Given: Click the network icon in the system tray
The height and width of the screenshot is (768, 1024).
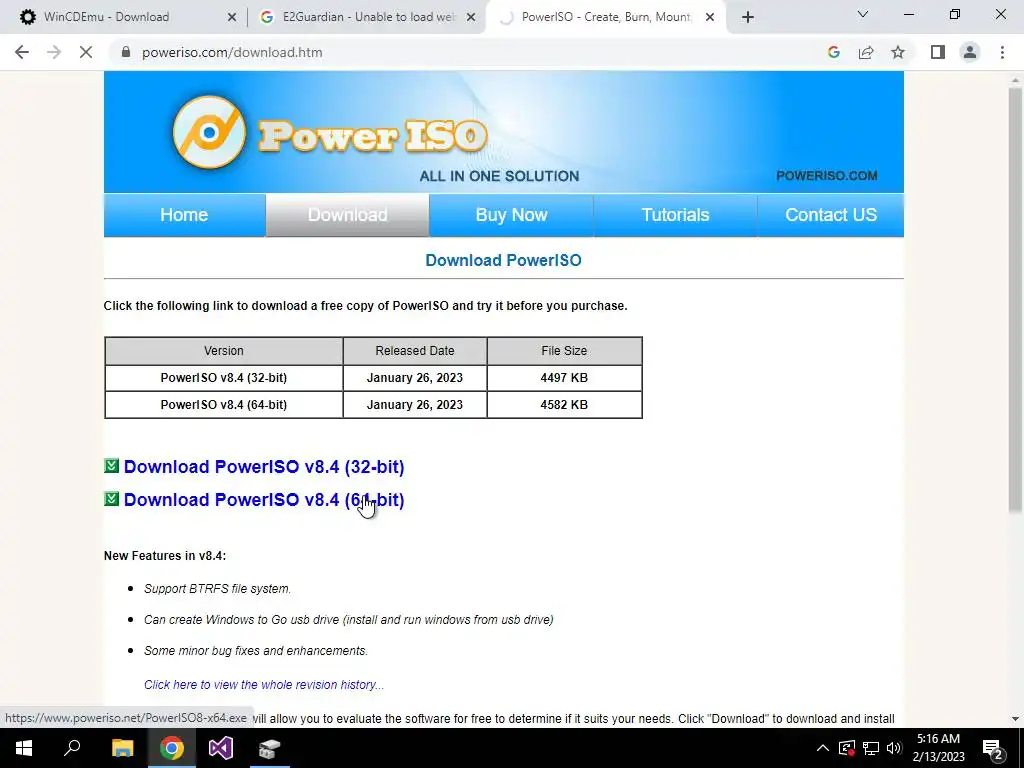Looking at the screenshot, I should click(x=871, y=748).
